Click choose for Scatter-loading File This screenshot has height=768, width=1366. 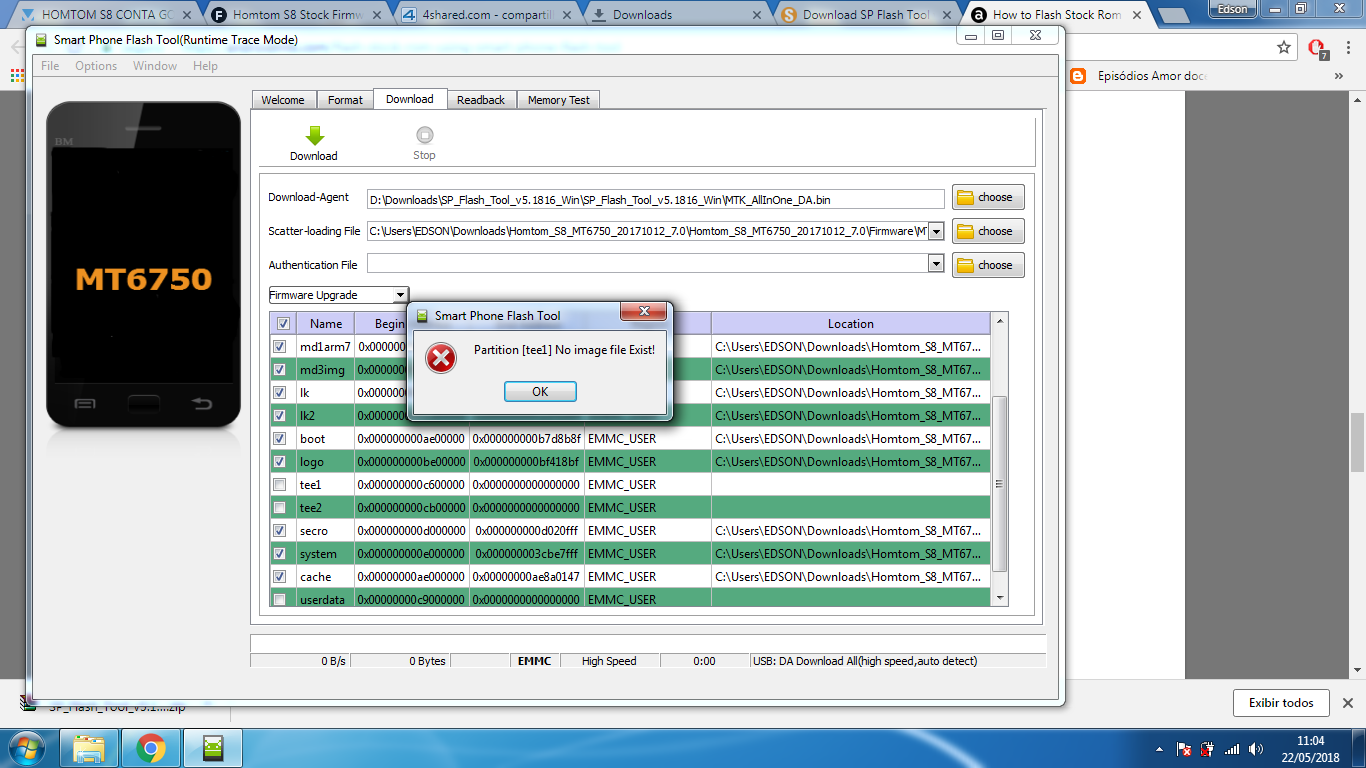point(988,231)
